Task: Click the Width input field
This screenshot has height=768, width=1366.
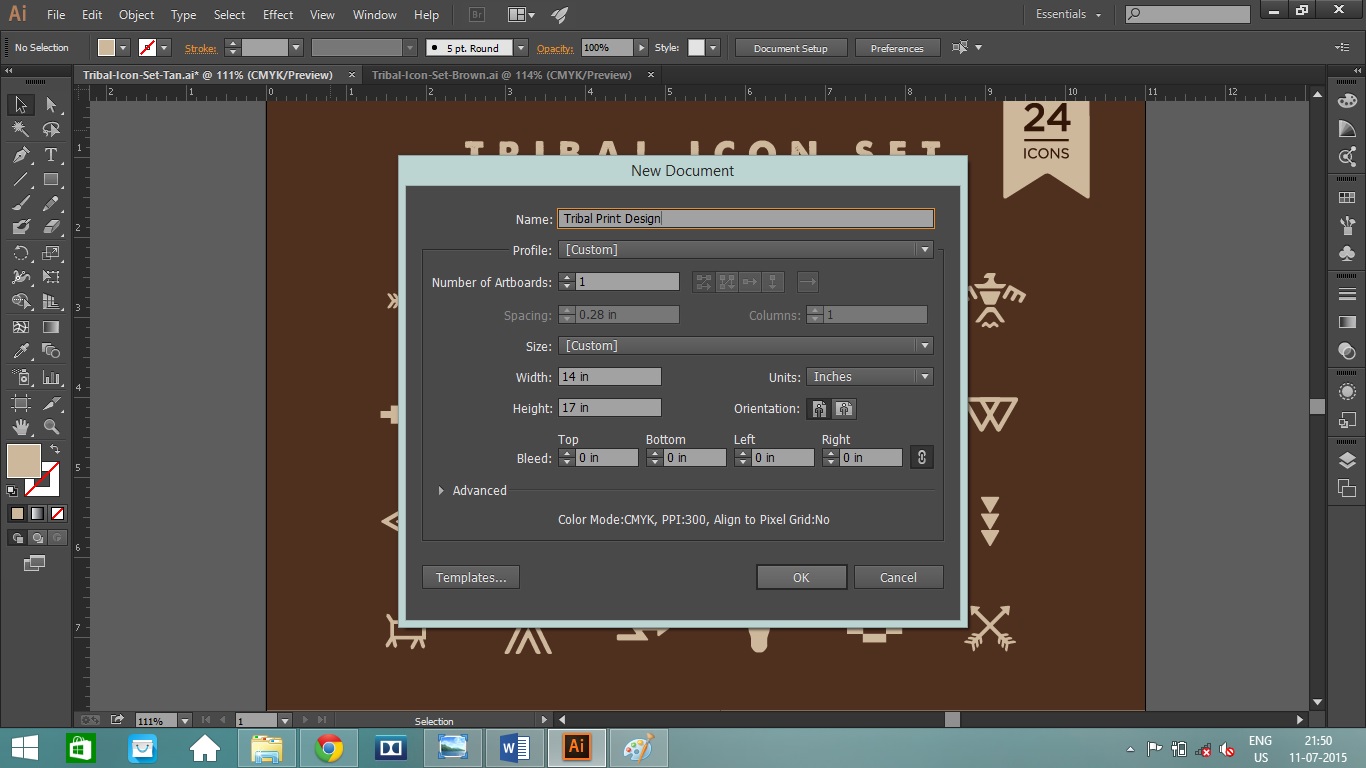Action: (x=610, y=377)
